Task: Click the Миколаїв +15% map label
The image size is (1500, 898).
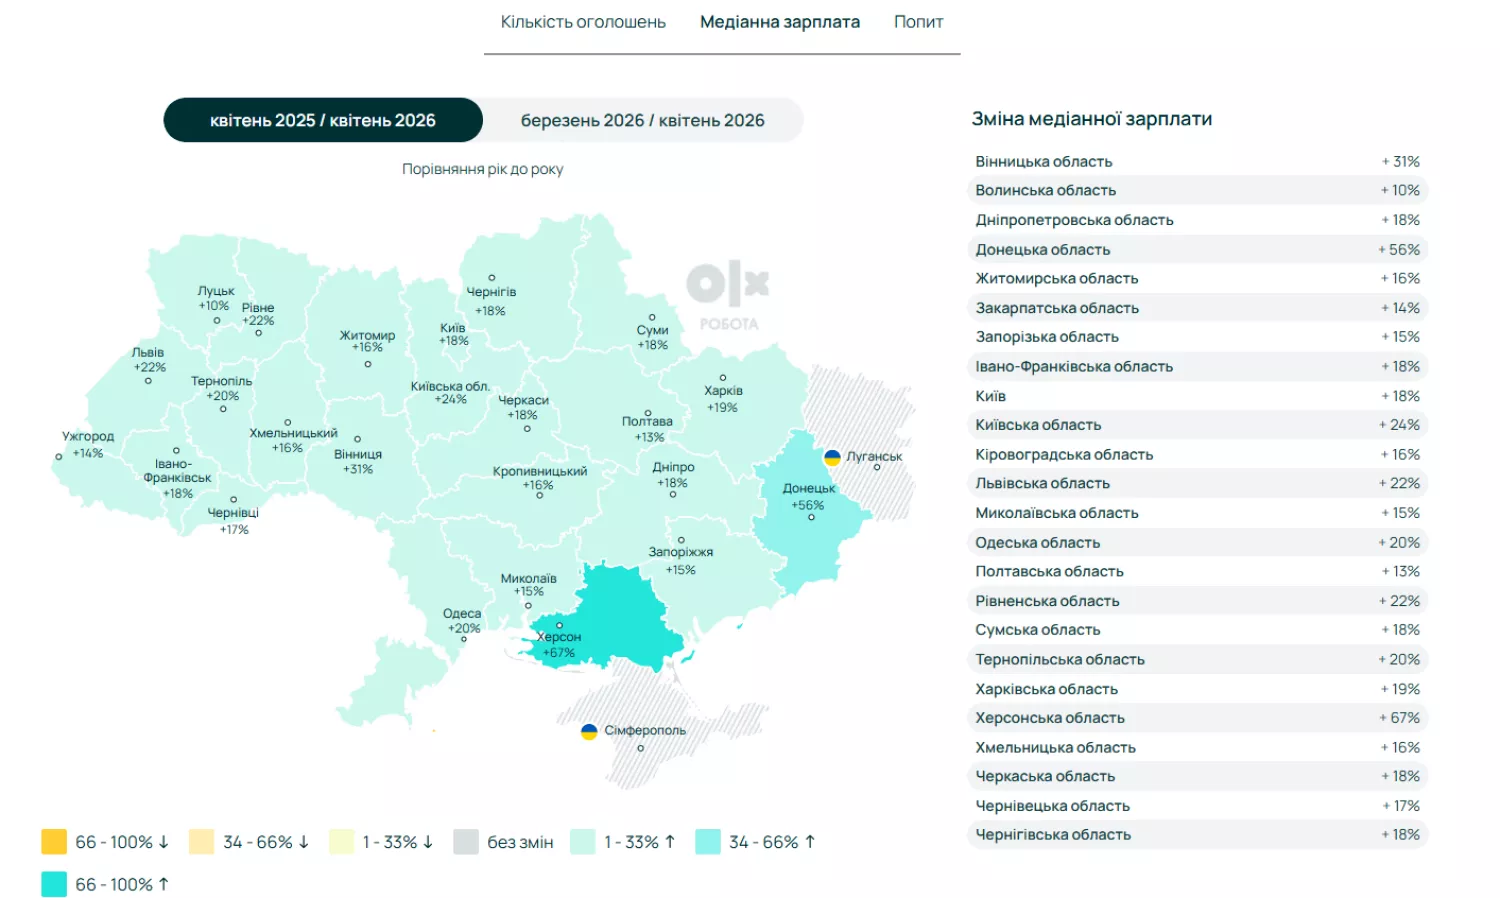Action: 528,585
